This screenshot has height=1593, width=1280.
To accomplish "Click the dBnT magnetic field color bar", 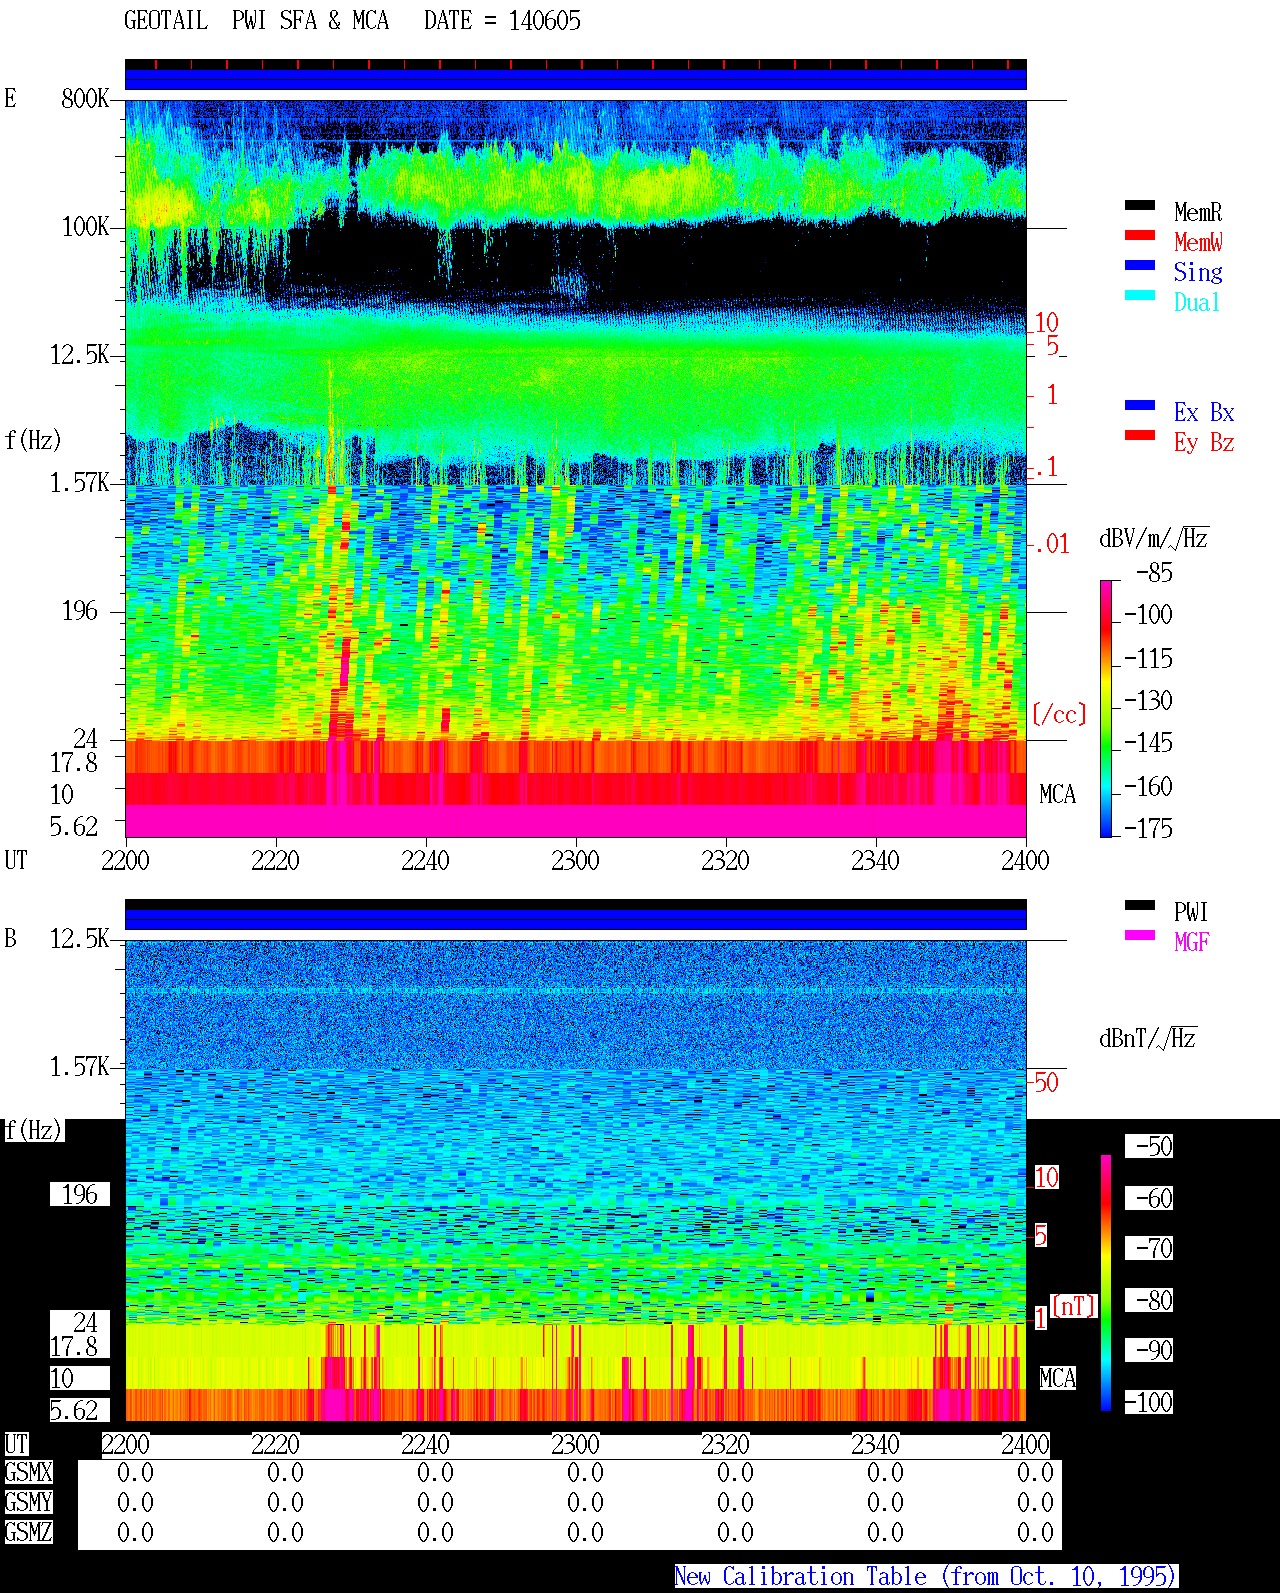I will (x=1106, y=1283).
